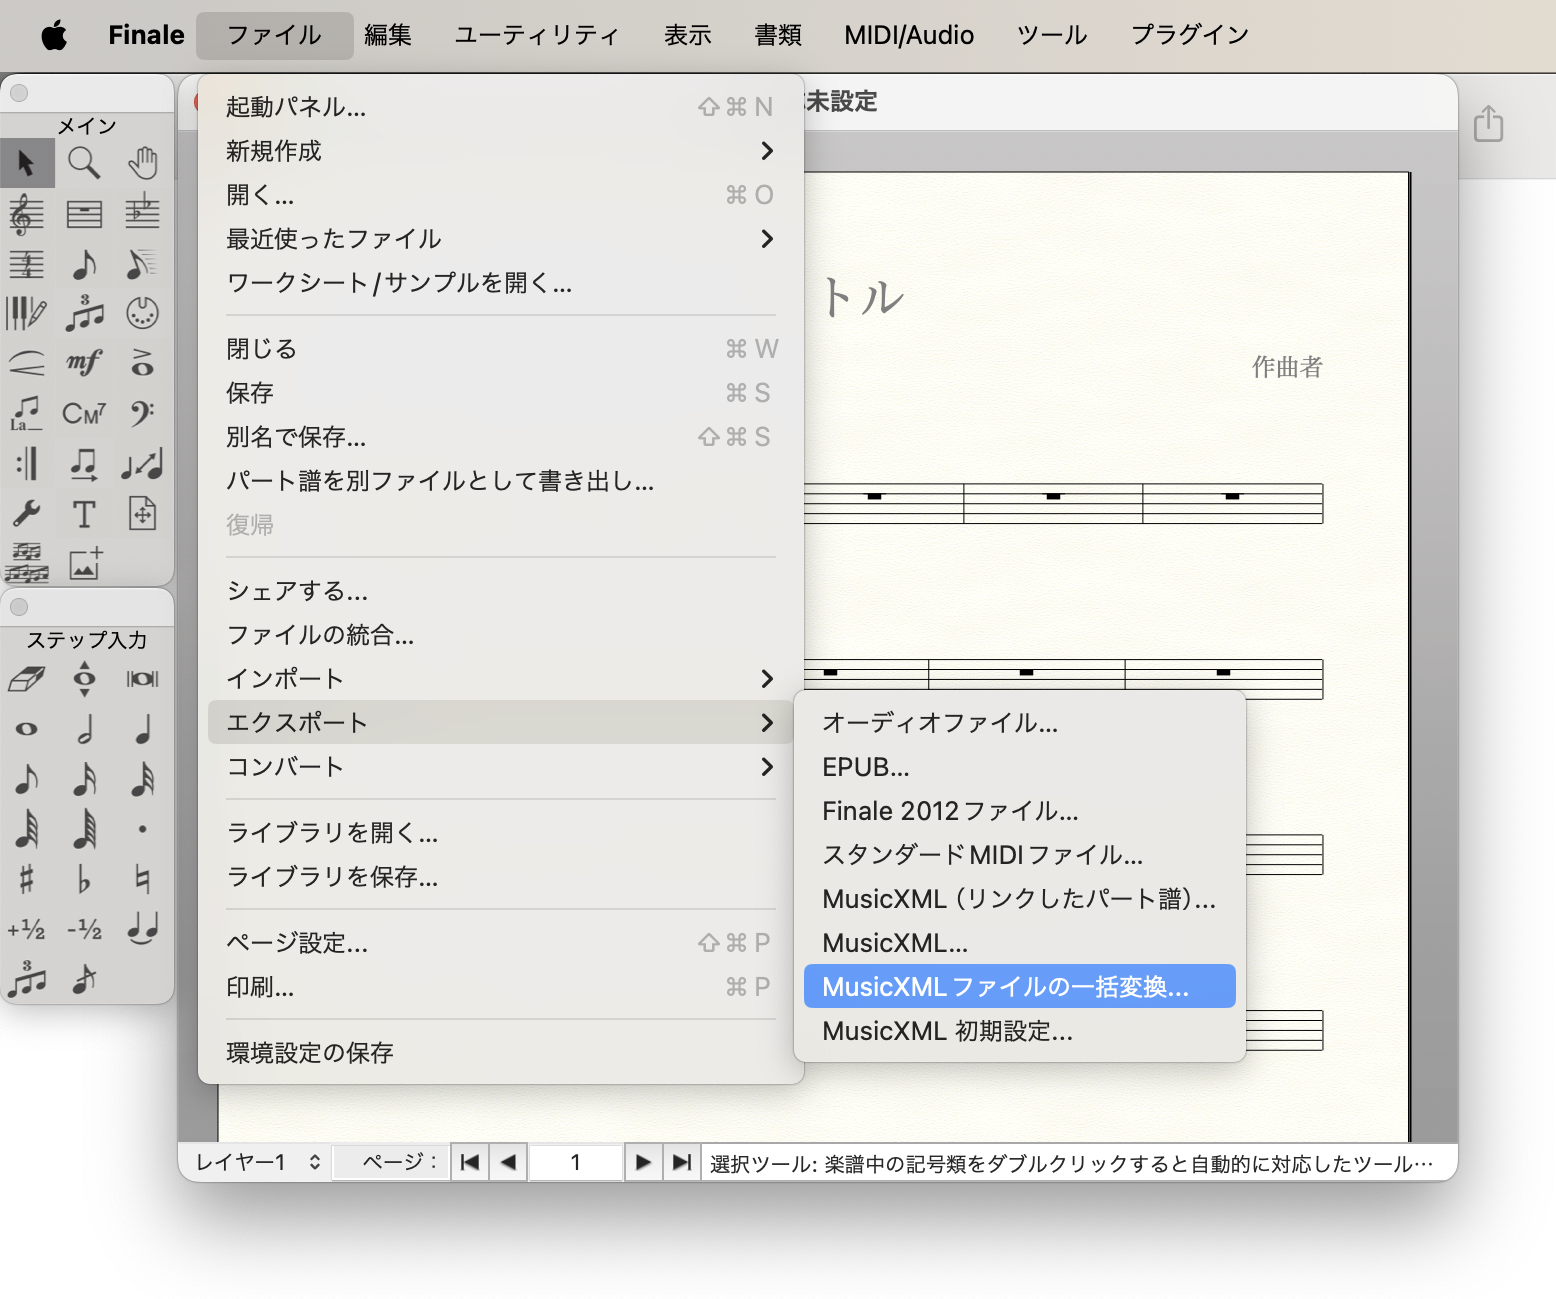Select the Zoom magnifier tool
The image size is (1556, 1299).
click(x=84, y=162)
